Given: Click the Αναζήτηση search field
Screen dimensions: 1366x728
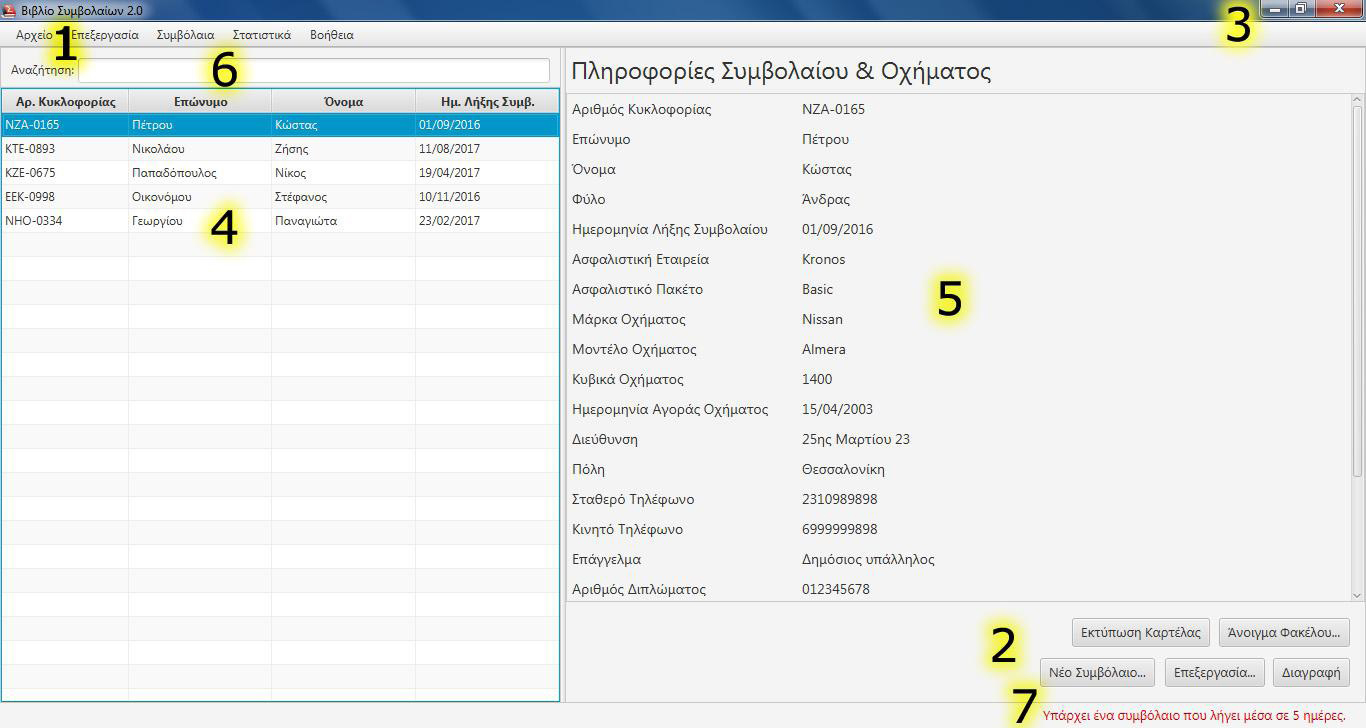Looking at the screenshot, I should (x=314, y=71).
